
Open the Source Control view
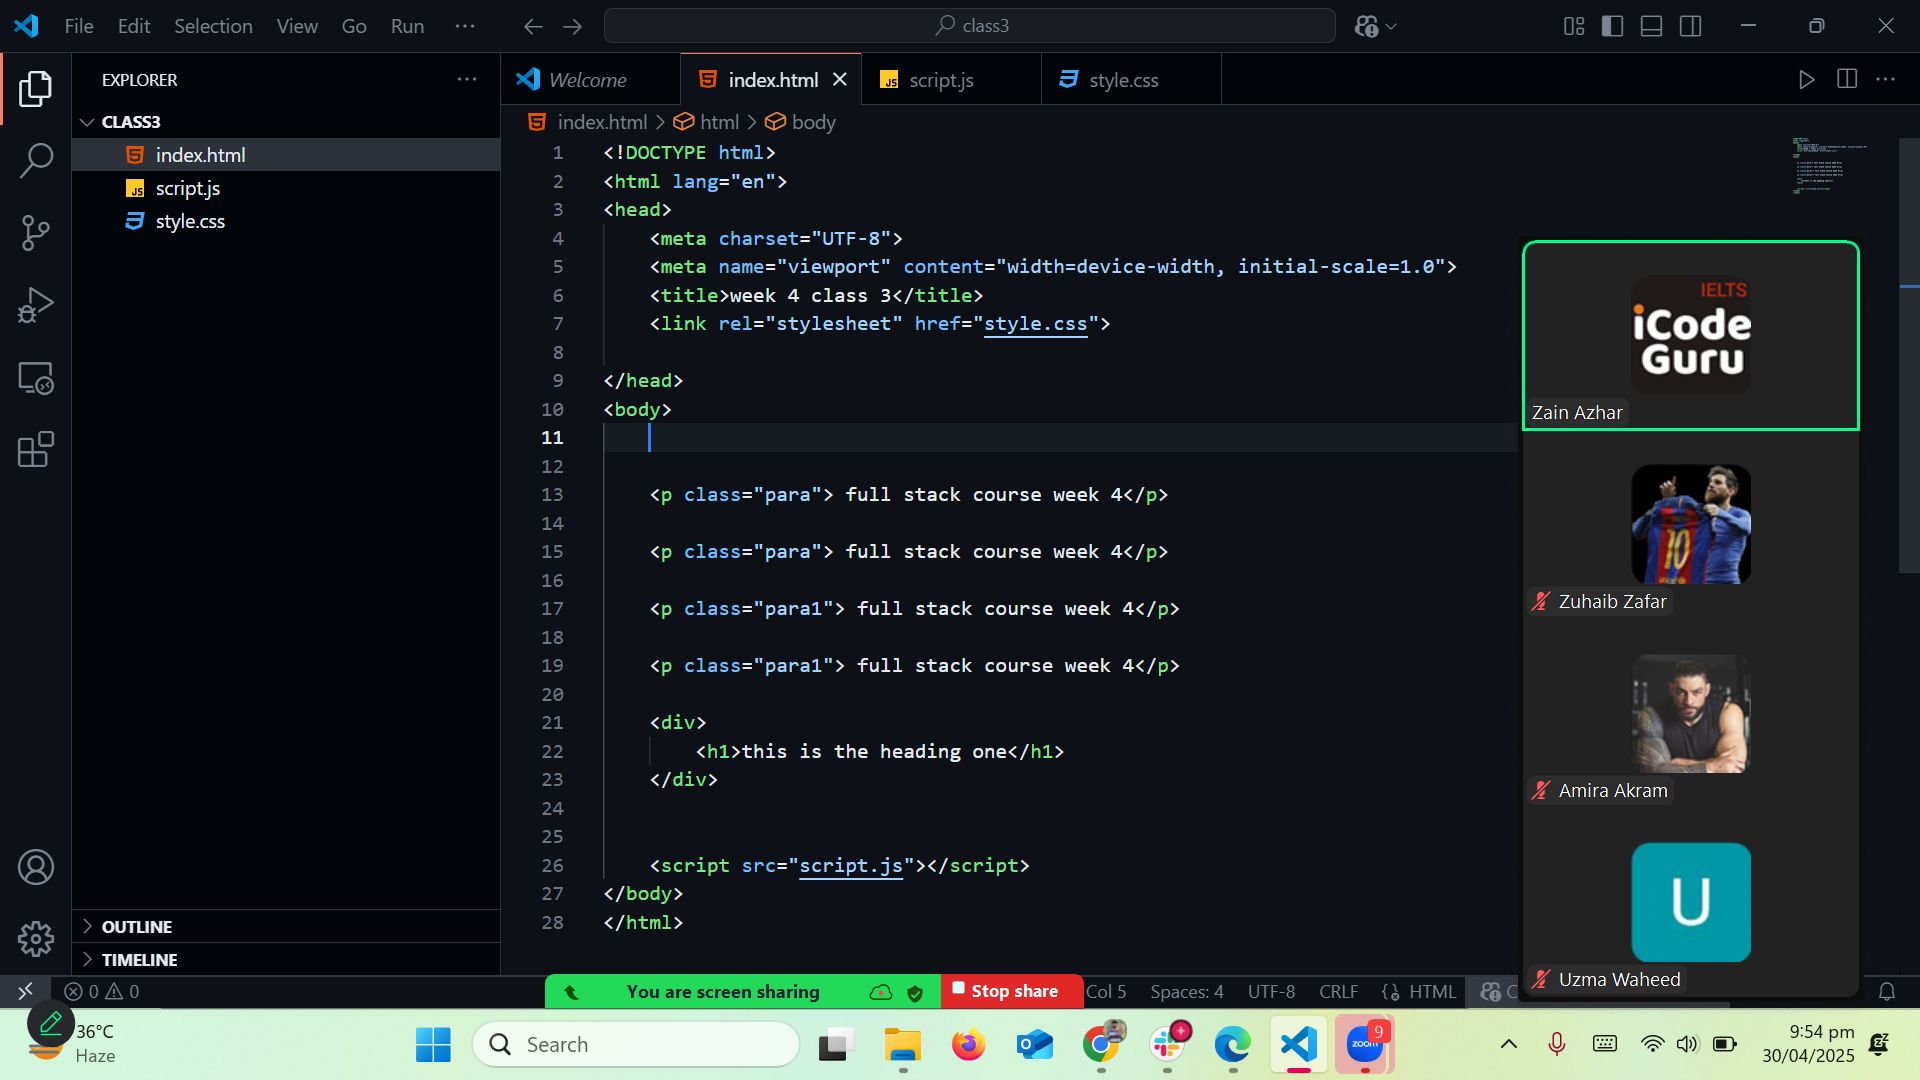pos(36,233)
